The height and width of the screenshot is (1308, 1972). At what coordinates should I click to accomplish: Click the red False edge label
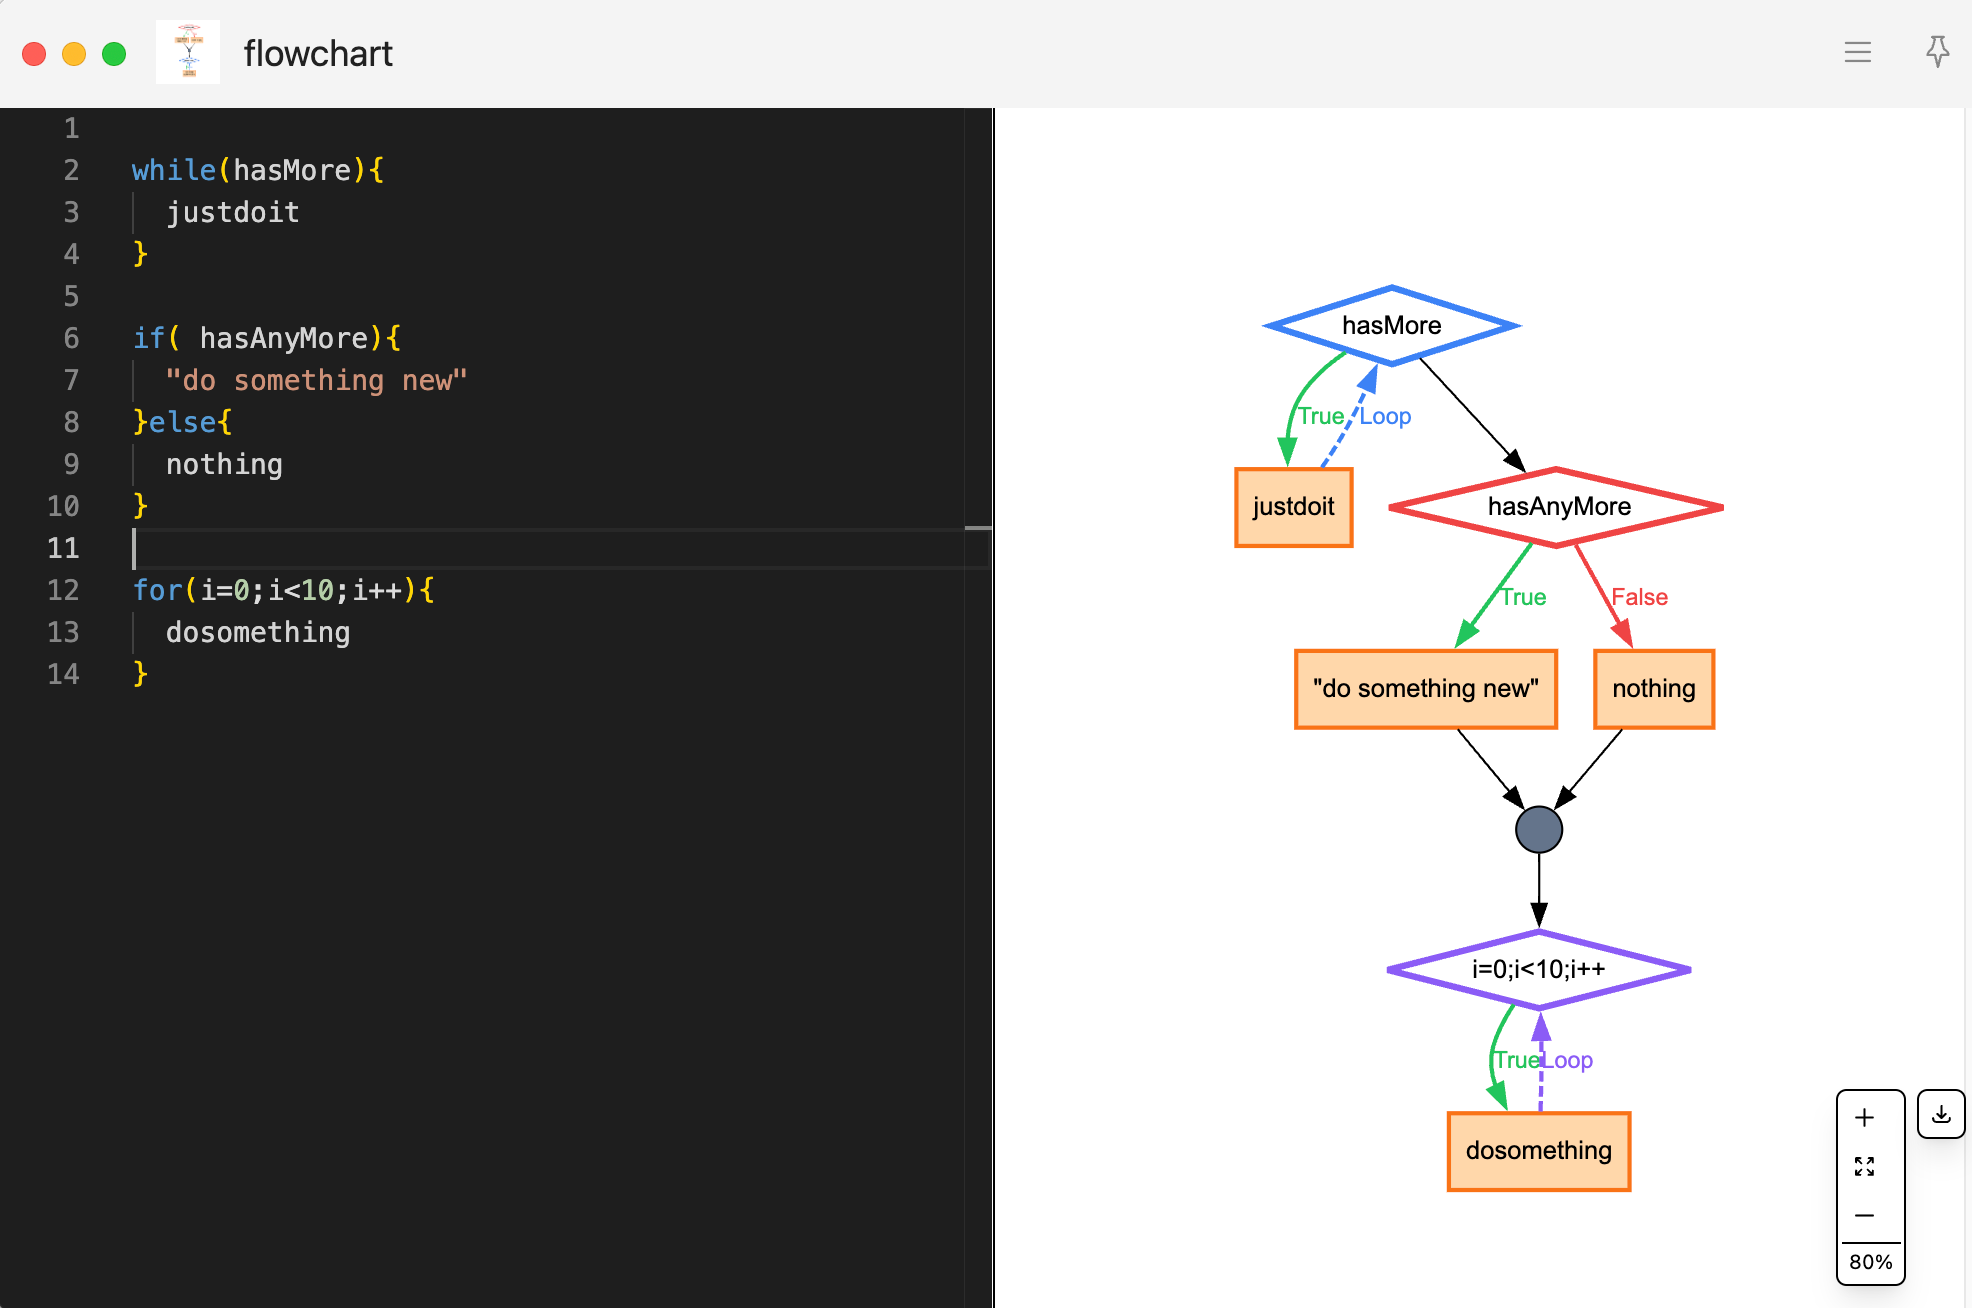pyautogui.click(x=1639, y=597)
